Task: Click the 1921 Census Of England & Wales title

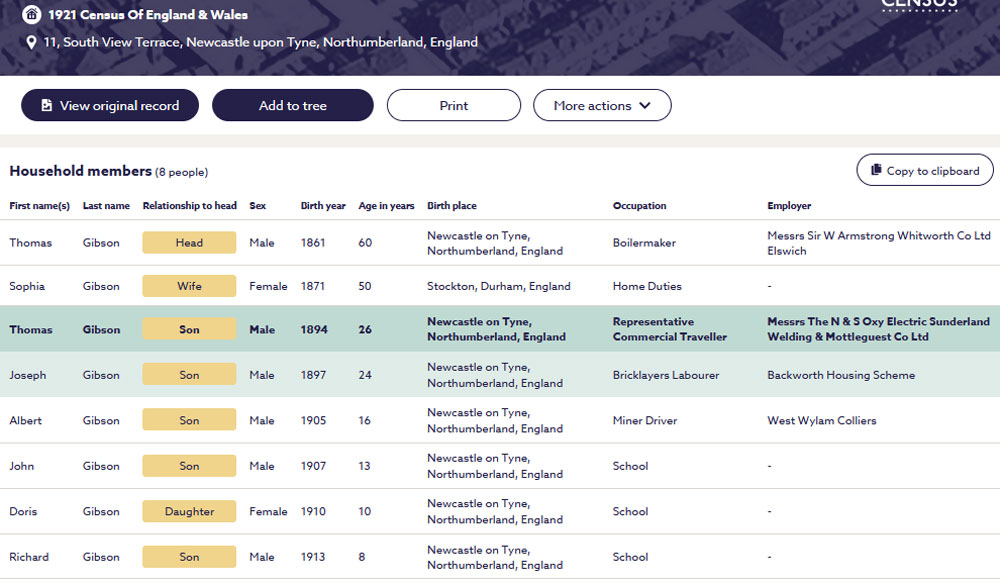Action: coord(148,15)
